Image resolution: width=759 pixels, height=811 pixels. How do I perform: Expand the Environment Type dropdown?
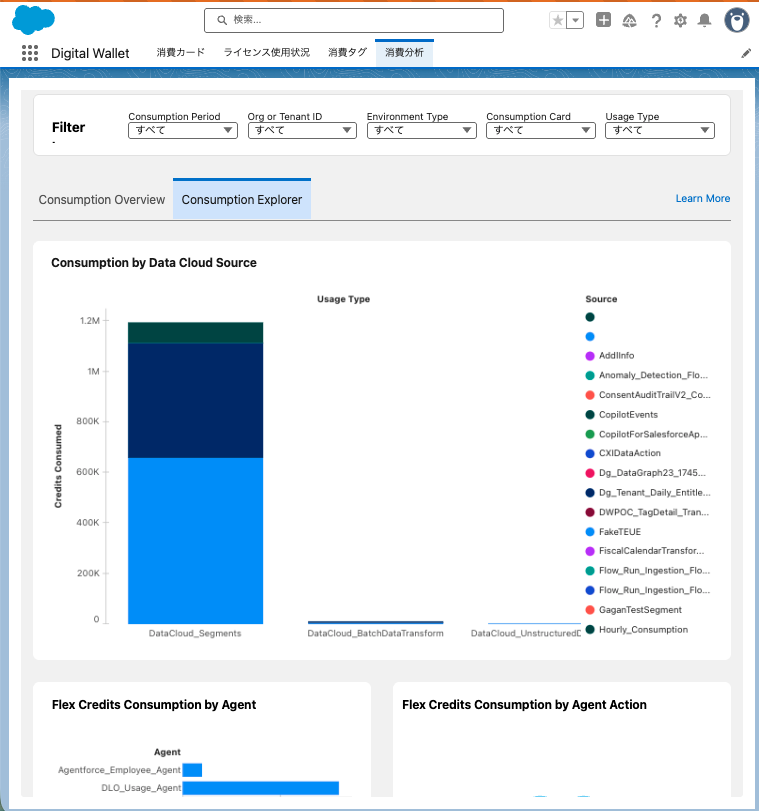[x=422, y=130]
